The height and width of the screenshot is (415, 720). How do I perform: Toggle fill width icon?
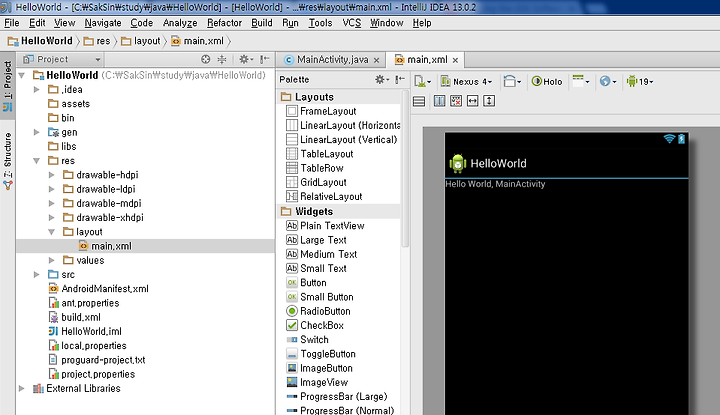coord(472,101)
